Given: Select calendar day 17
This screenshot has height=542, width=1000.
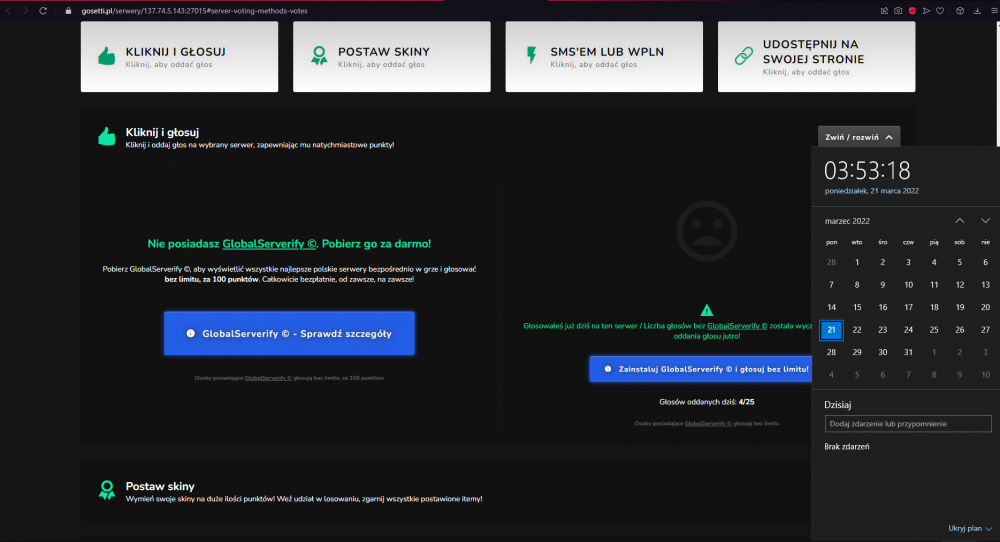Looking at the screenshot, I should (x=908, y=307).
